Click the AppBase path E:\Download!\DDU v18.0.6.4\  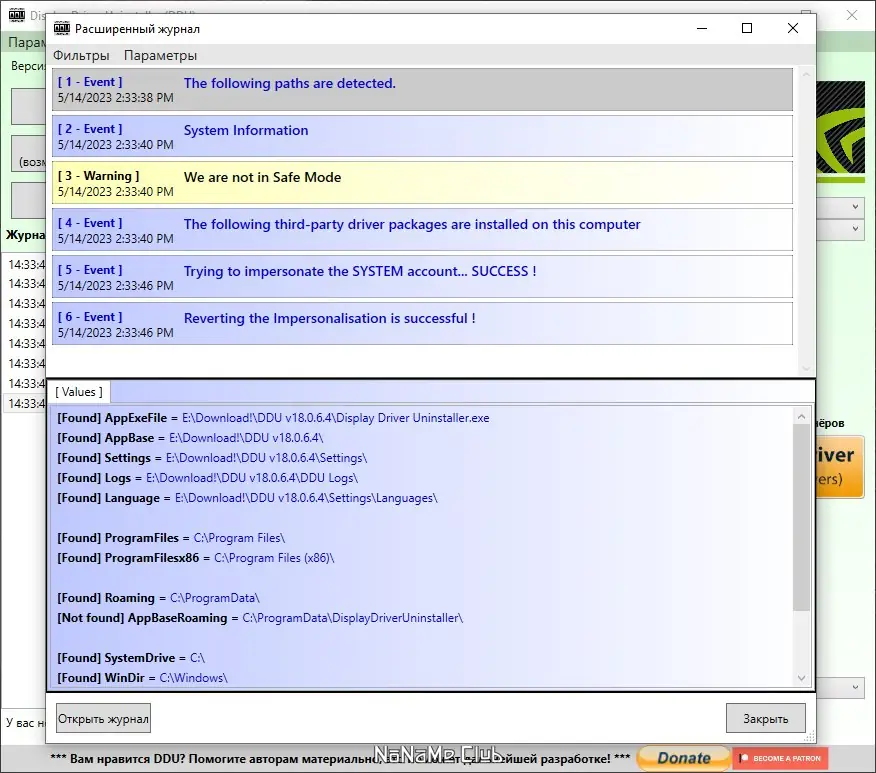point(246,438)
